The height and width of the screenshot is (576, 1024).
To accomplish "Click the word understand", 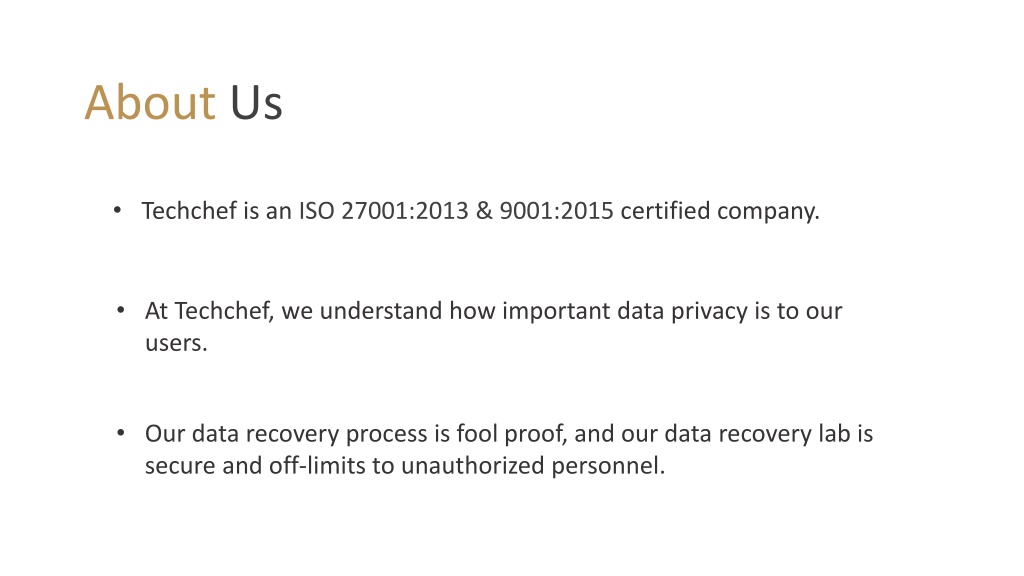I will tap(381, 311).
